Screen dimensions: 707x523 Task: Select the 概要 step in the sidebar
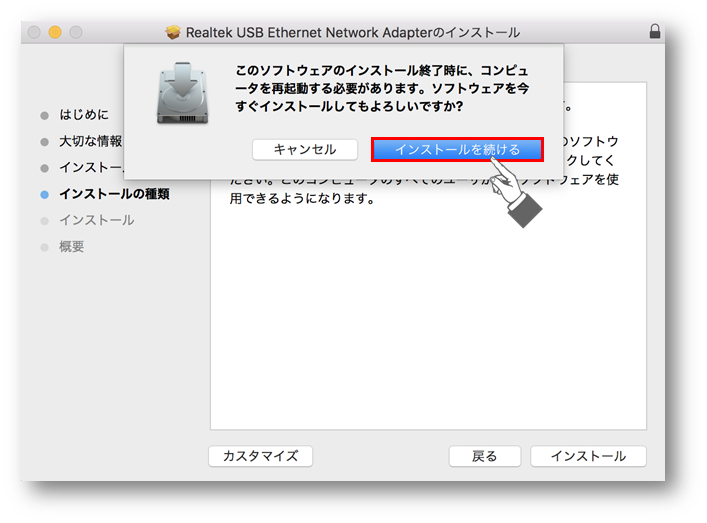point(72,247)
